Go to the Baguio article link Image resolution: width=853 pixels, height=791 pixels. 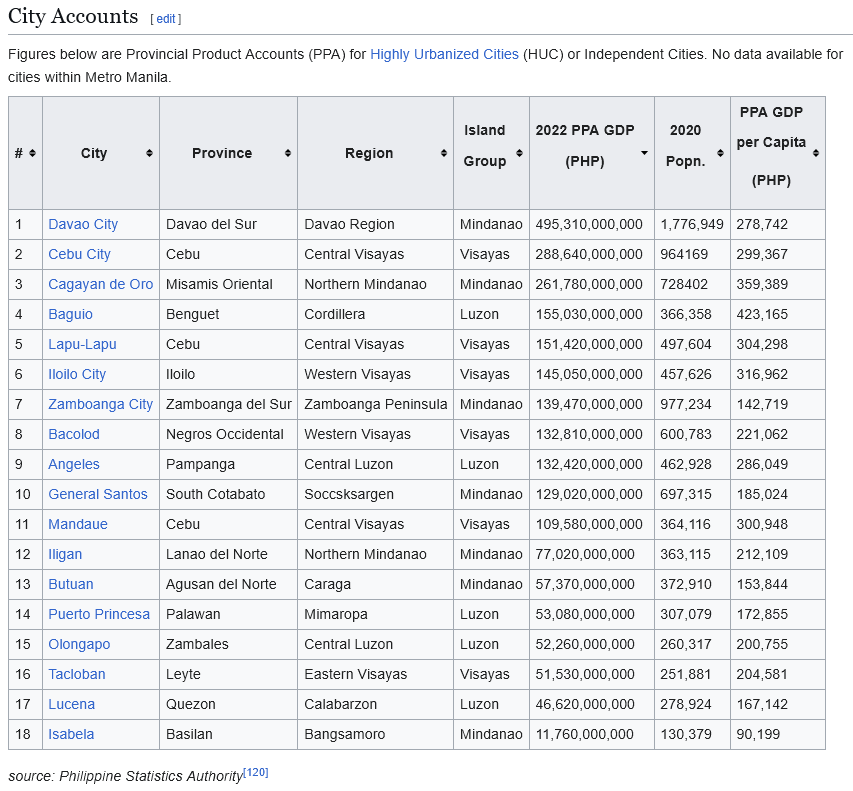71,314
